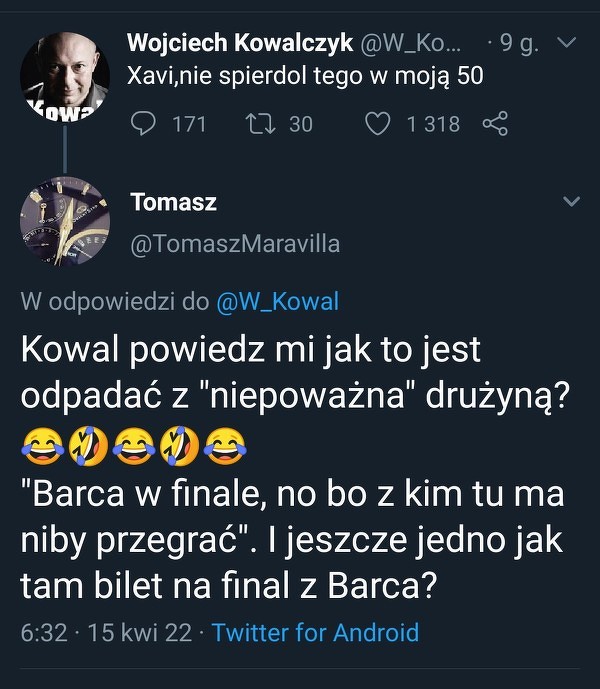Follow the @W_Kowal mention link

point(278,302)
